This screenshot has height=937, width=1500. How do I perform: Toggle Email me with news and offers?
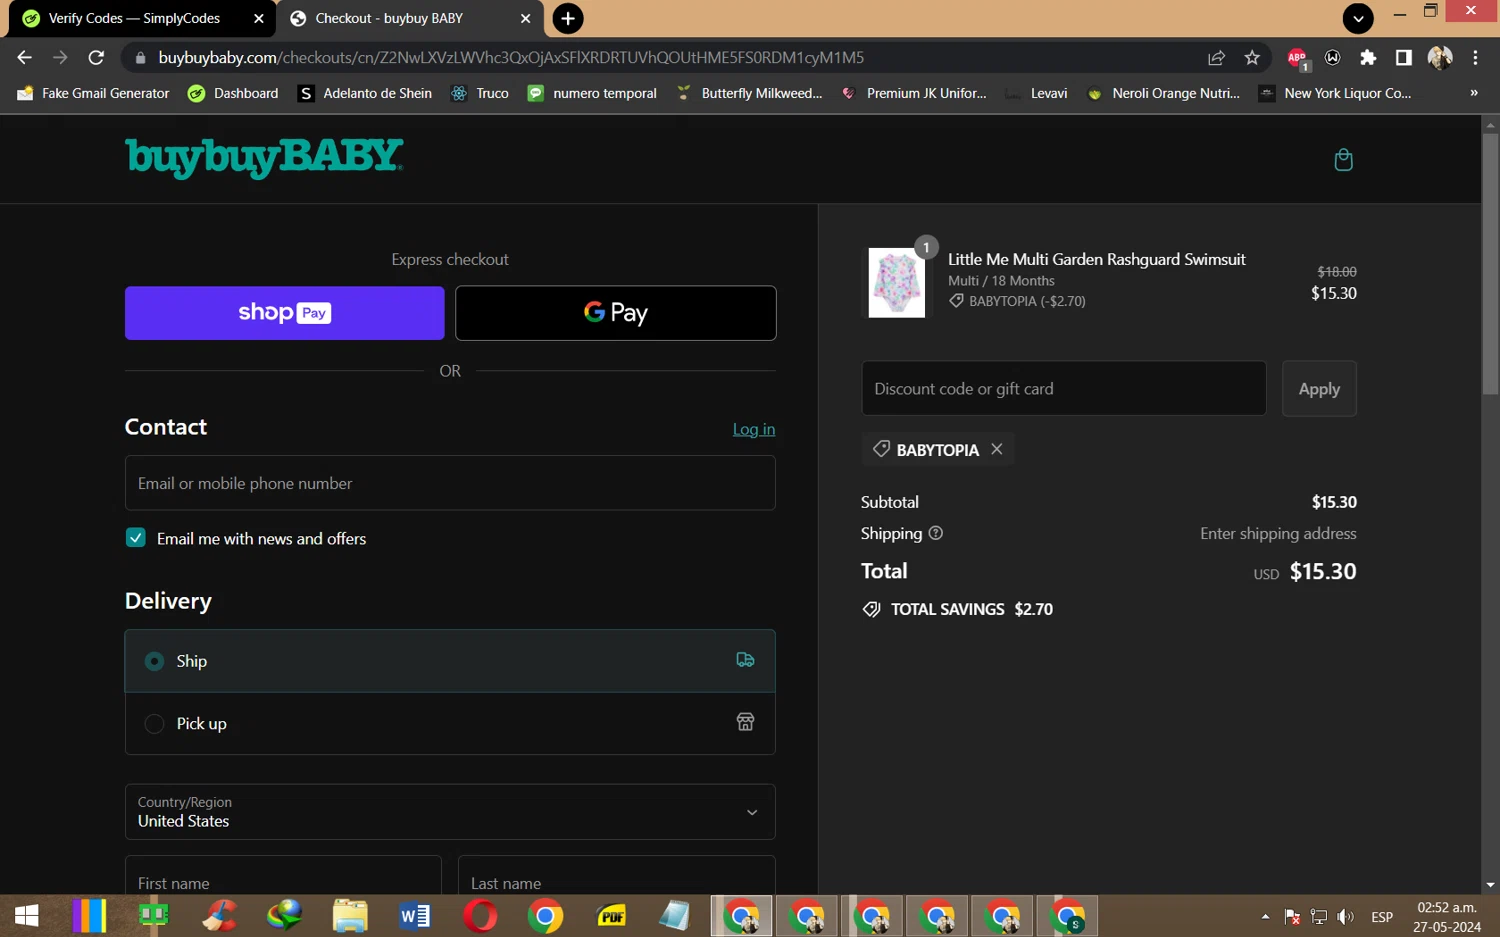click(x=136, y=538)
